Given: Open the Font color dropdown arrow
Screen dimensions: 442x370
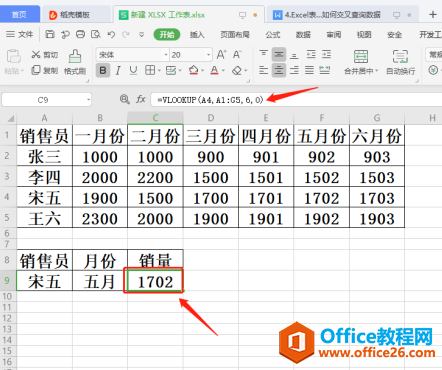Looking at the screenshot, I should [x=223, y=71].
